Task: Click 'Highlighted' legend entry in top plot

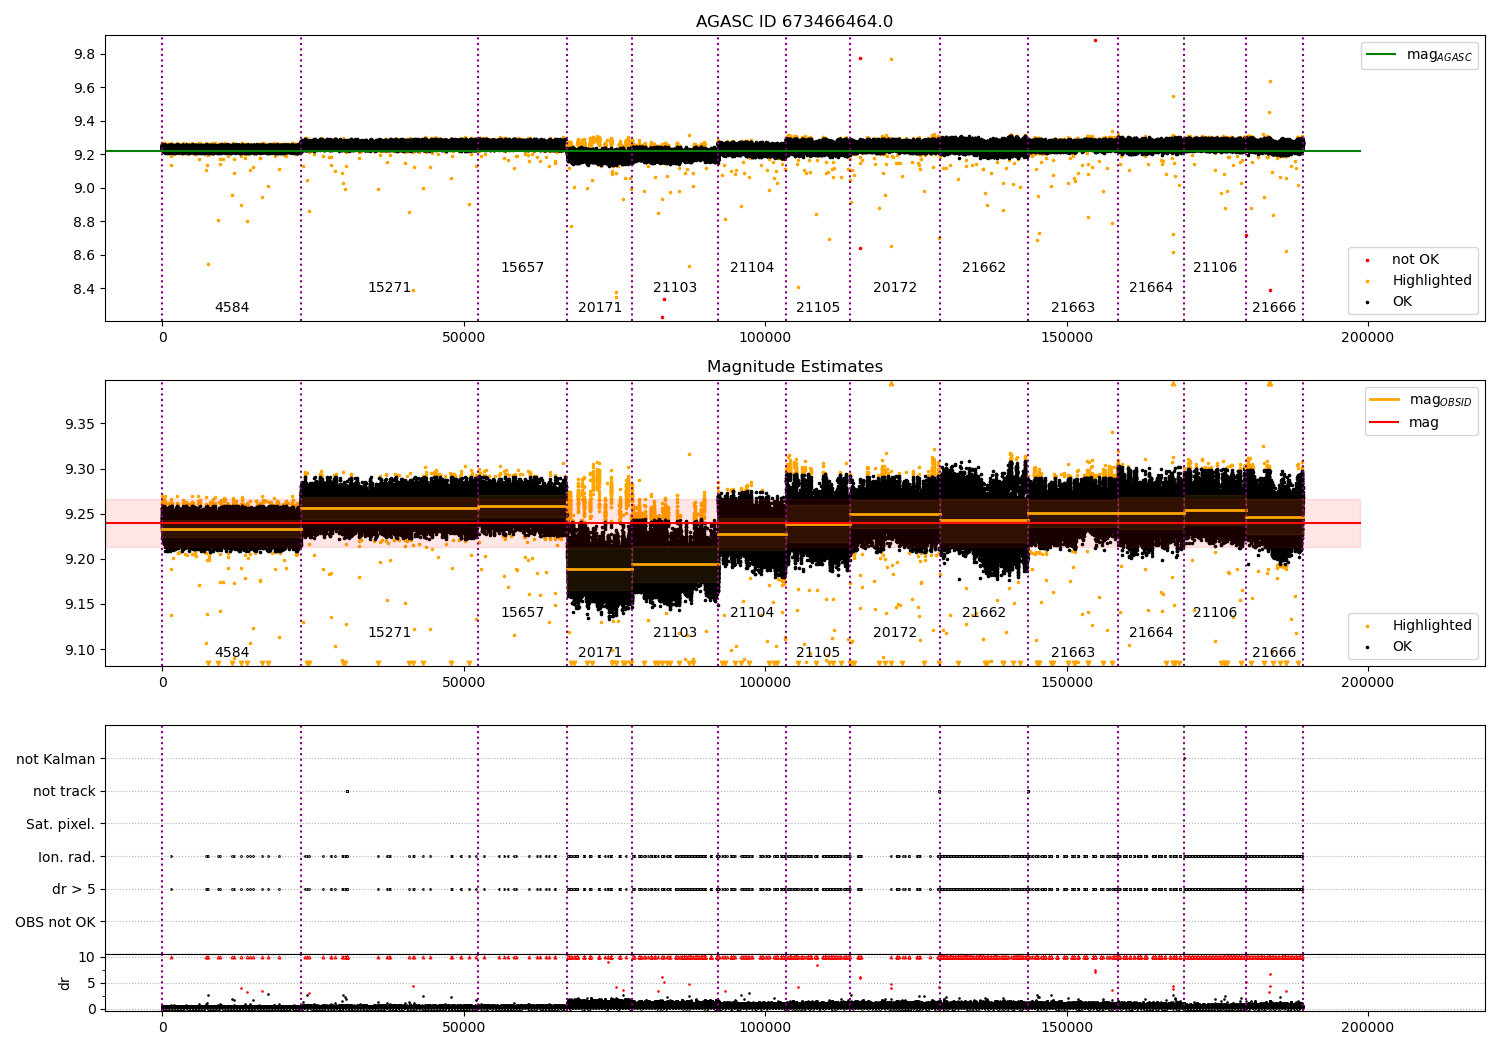Action: [1418, 280]
